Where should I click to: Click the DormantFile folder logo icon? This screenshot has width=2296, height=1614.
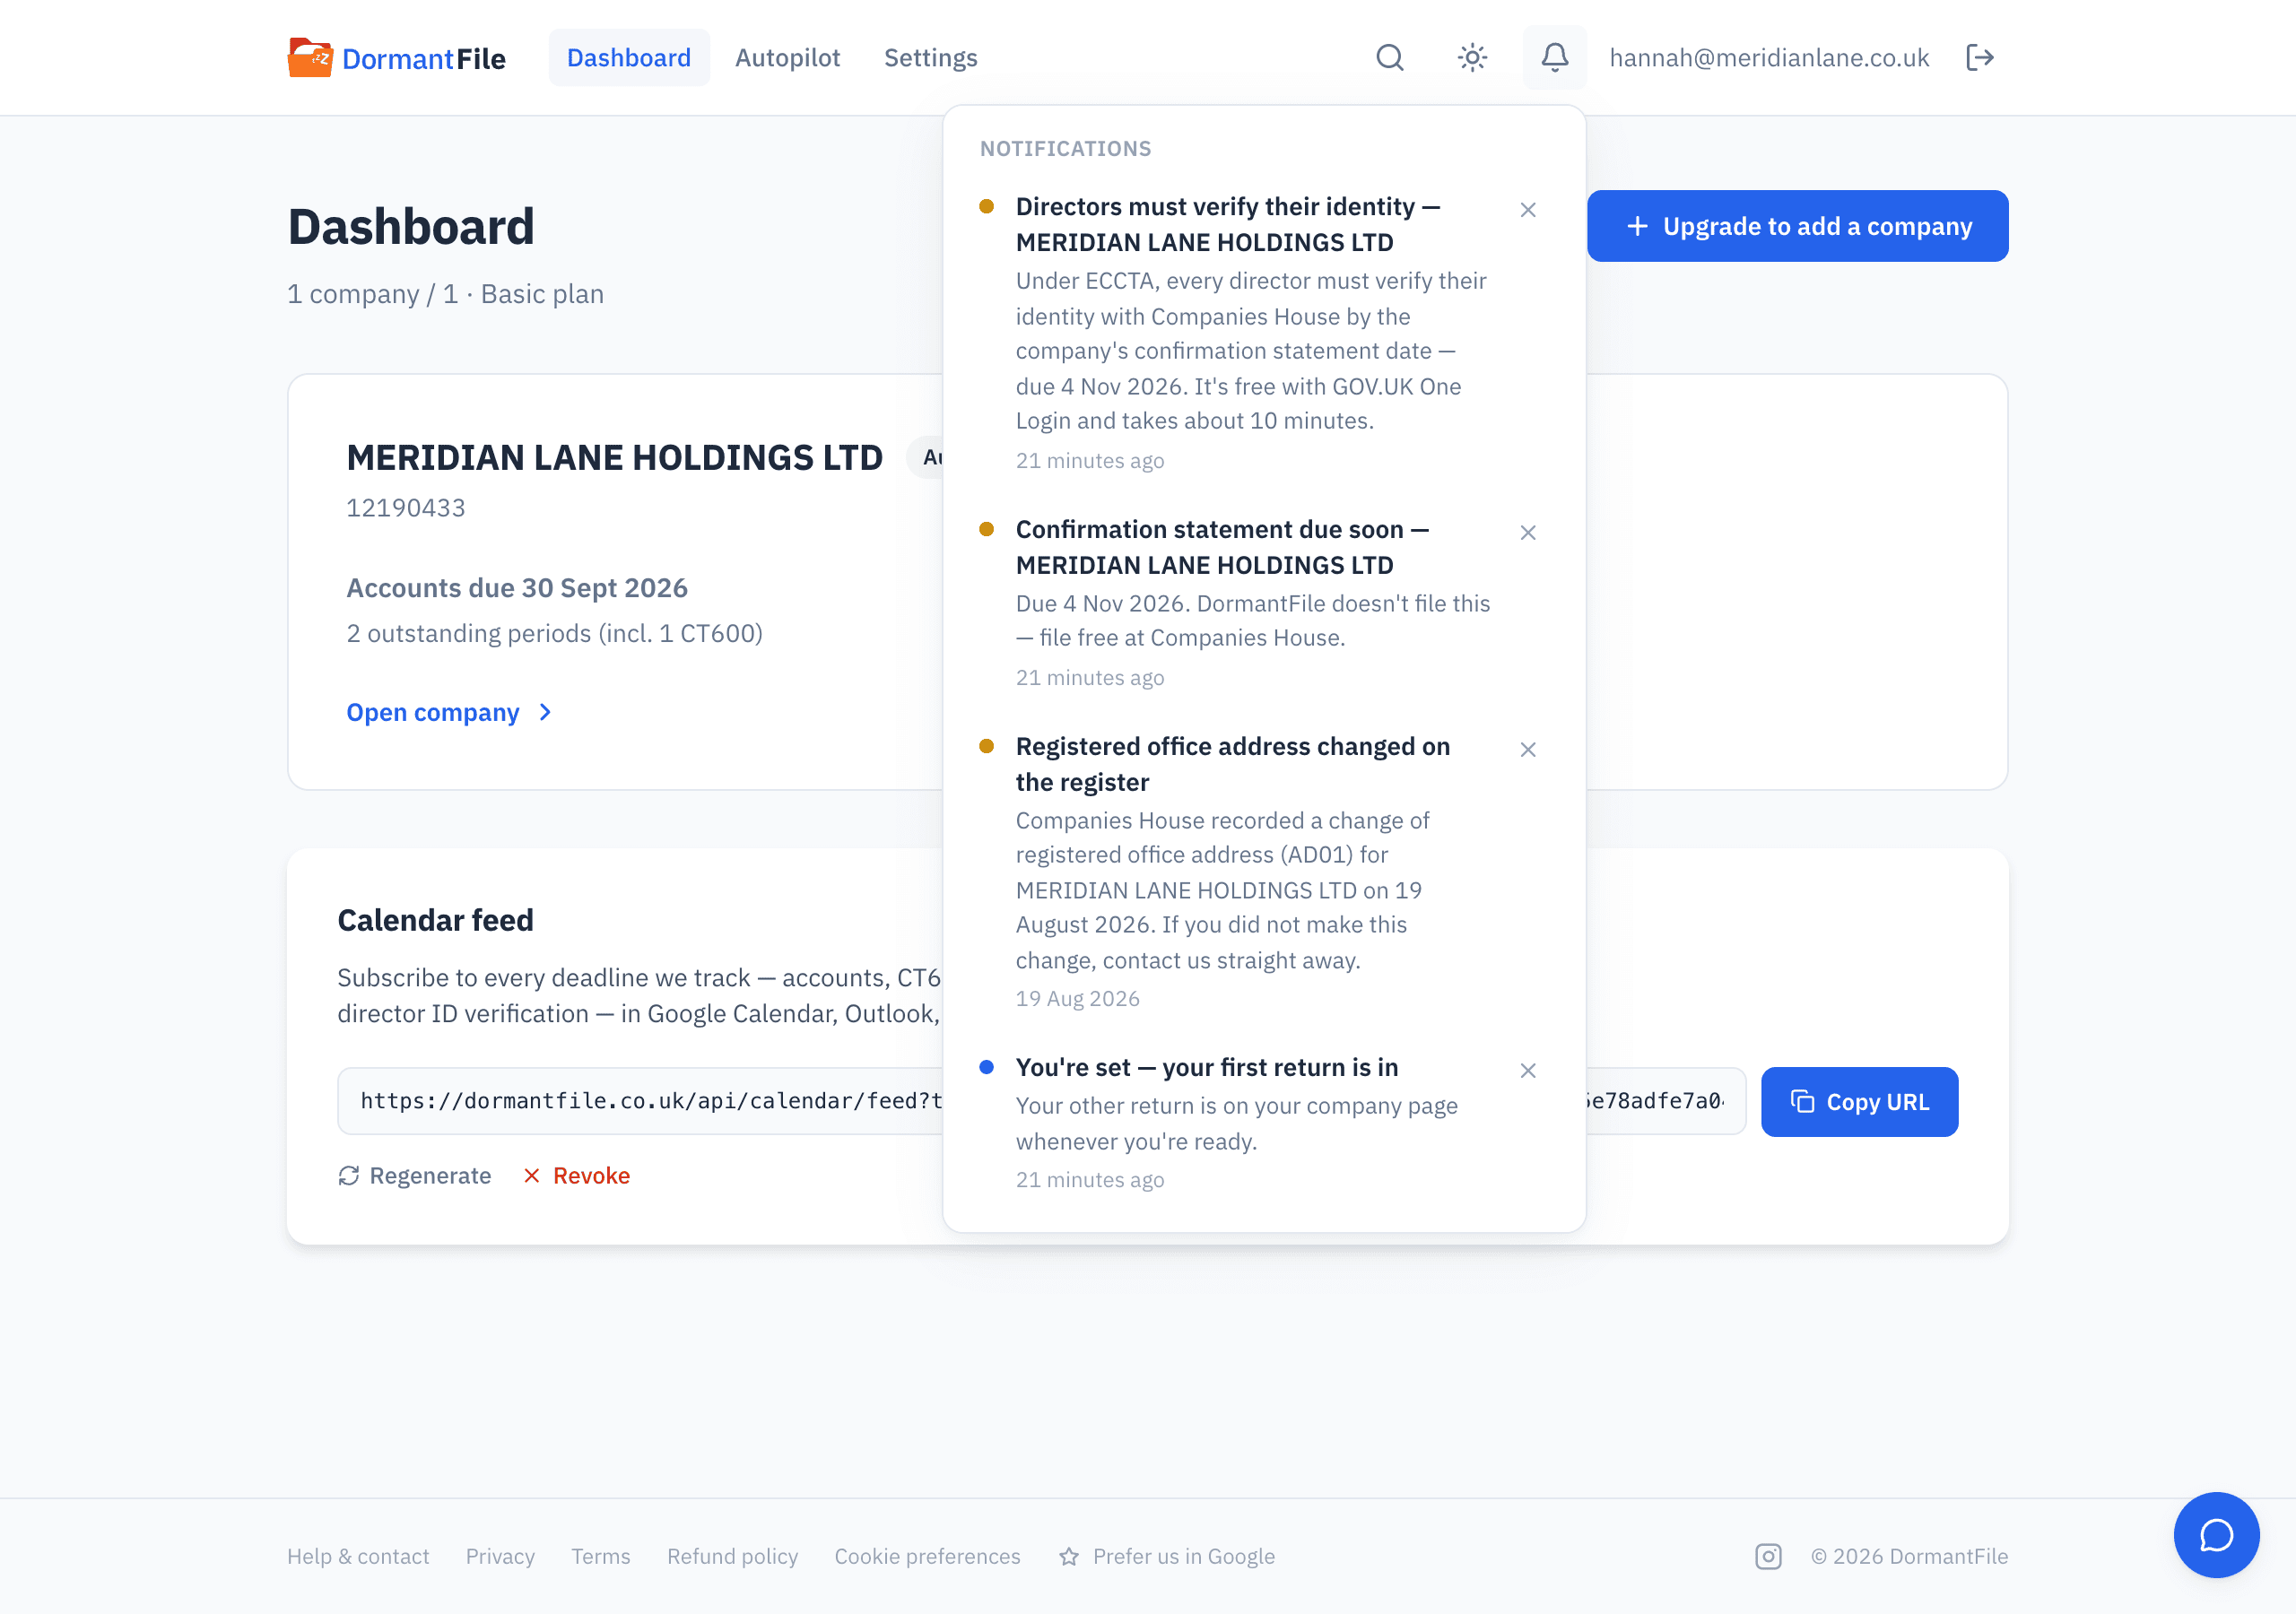pyautogui.click(x=310, y=58)
